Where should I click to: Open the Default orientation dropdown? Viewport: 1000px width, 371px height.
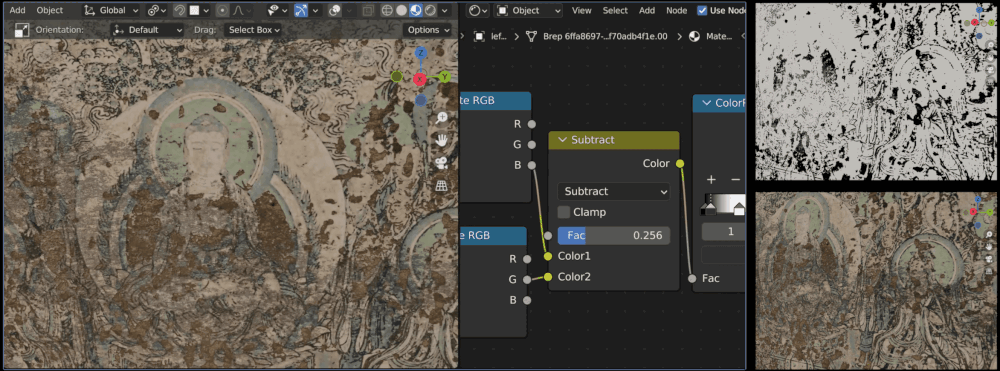coord(147,30)
